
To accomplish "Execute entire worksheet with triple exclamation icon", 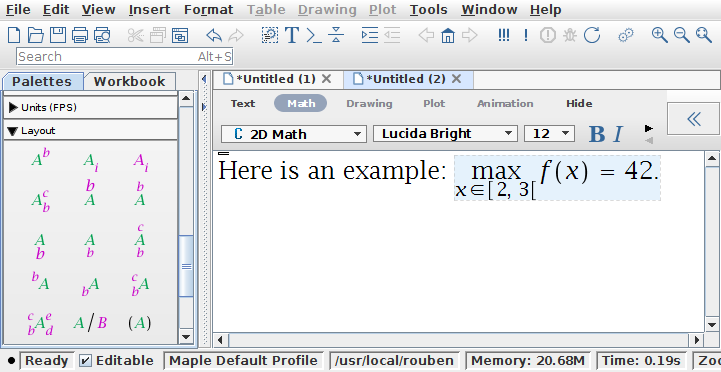I will pos(504,35).
